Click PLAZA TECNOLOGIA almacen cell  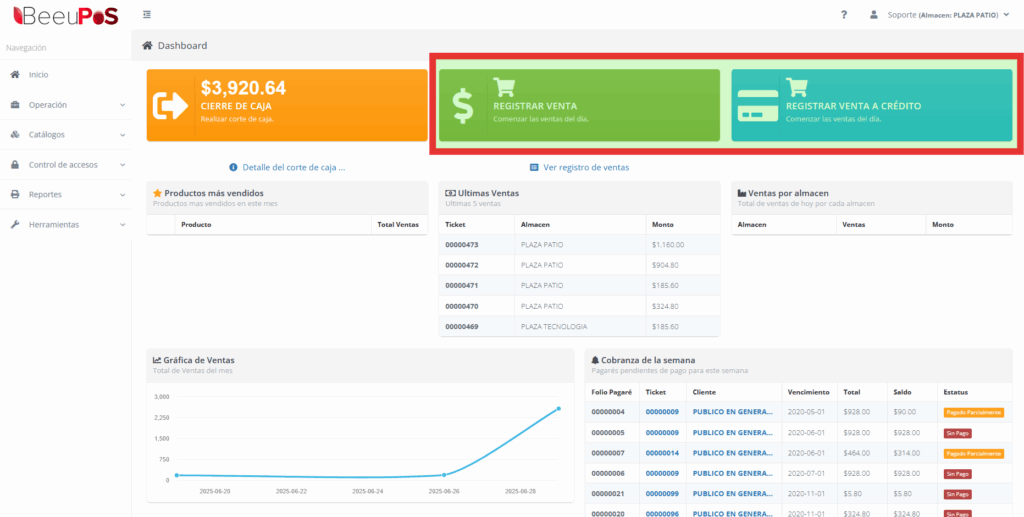tap(554, 326)
